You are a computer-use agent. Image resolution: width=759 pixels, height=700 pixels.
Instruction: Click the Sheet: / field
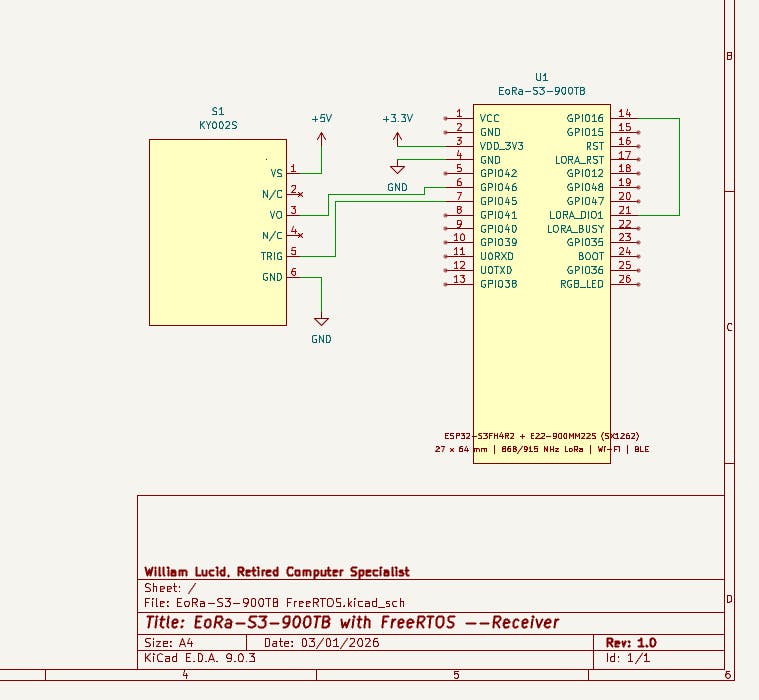[170, 588]
